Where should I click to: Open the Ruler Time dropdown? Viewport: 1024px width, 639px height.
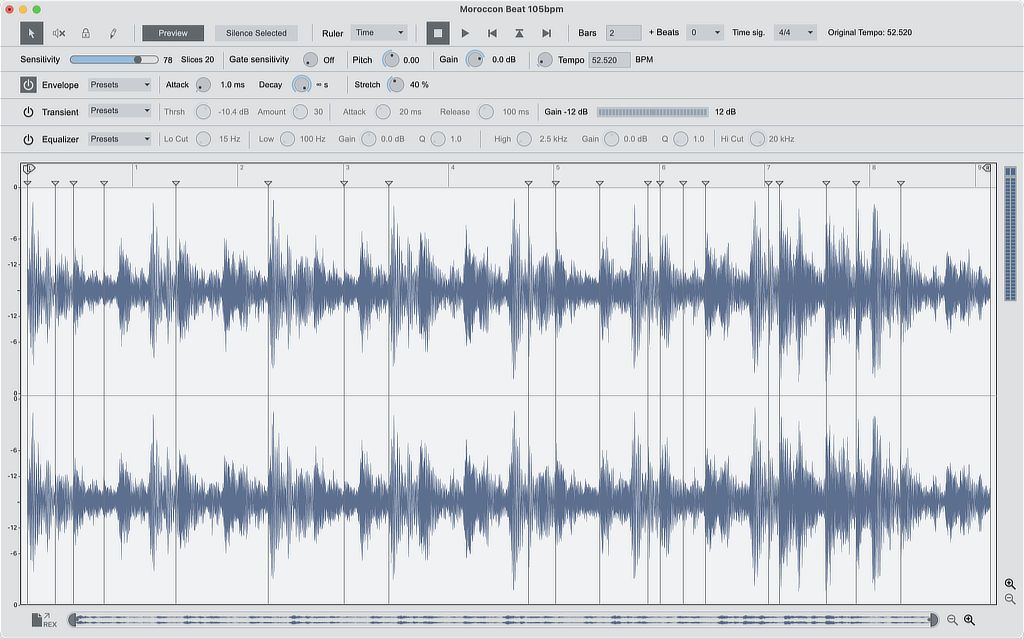click(379, 32)
